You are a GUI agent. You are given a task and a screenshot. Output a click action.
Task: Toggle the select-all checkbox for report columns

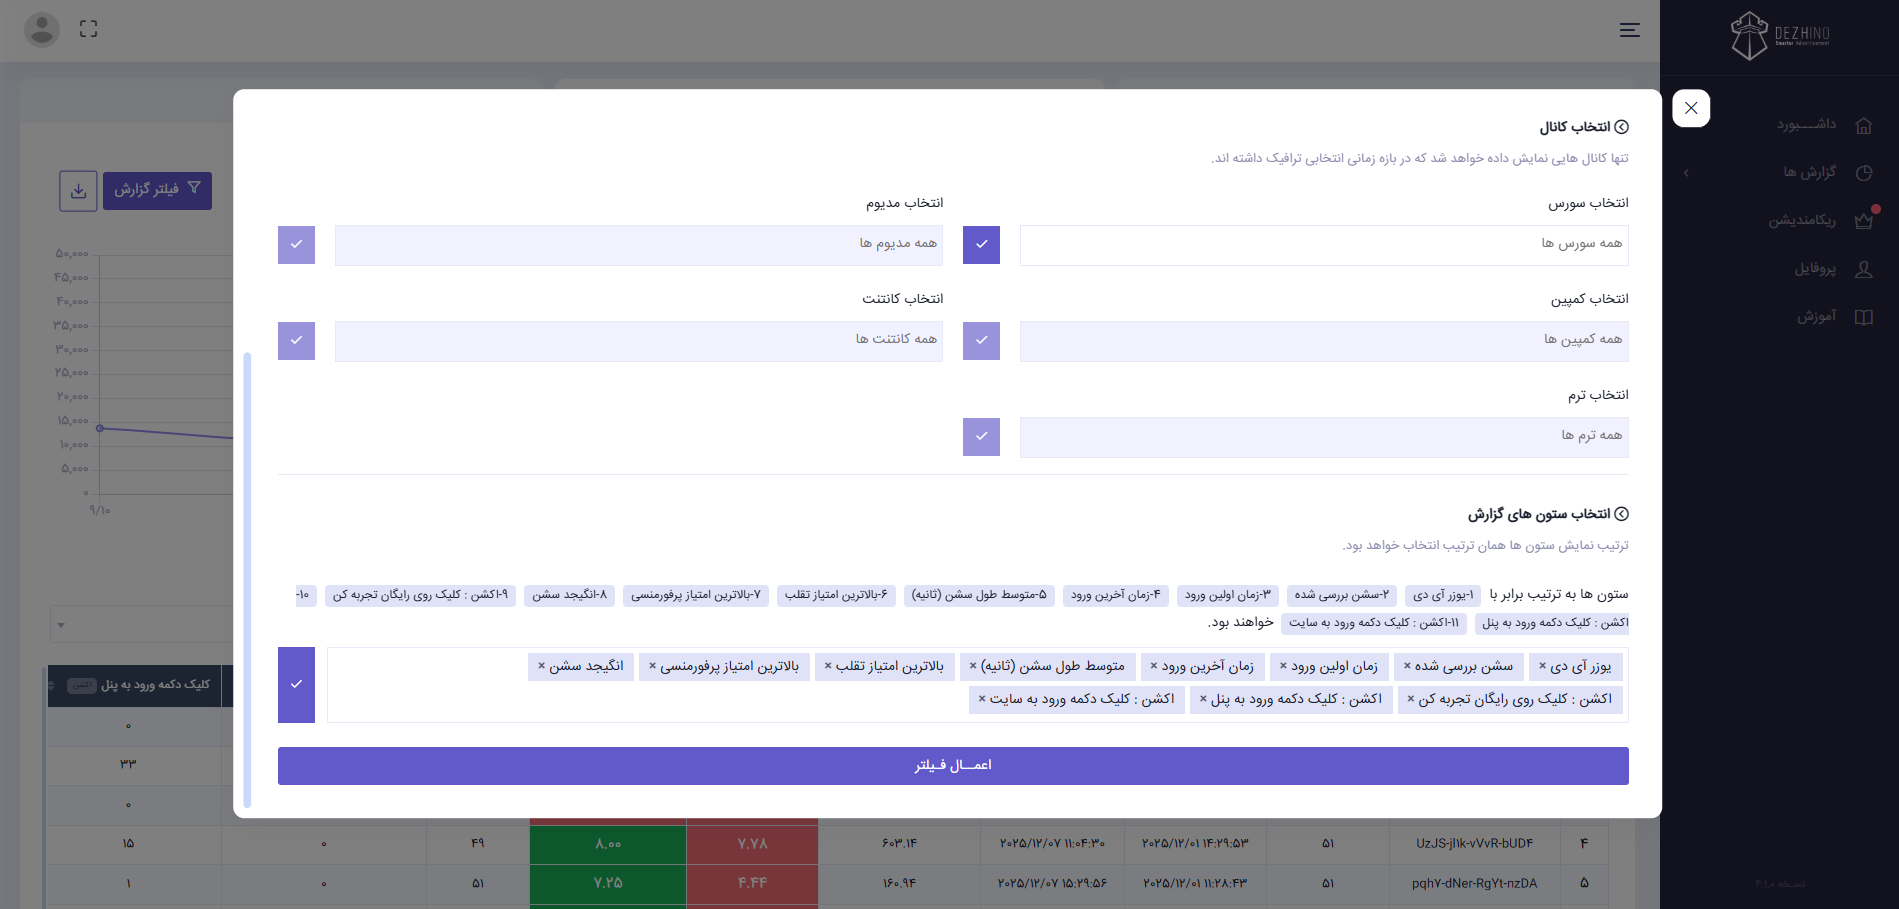tap(296, 685)
